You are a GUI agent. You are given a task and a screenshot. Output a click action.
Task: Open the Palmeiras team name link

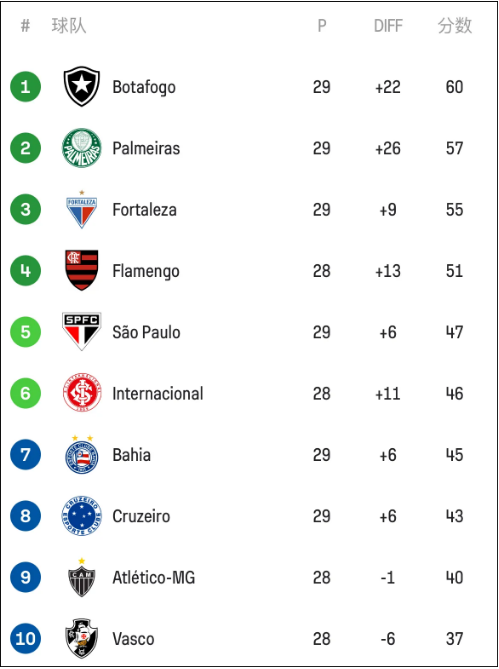click(x=146, y=148)
